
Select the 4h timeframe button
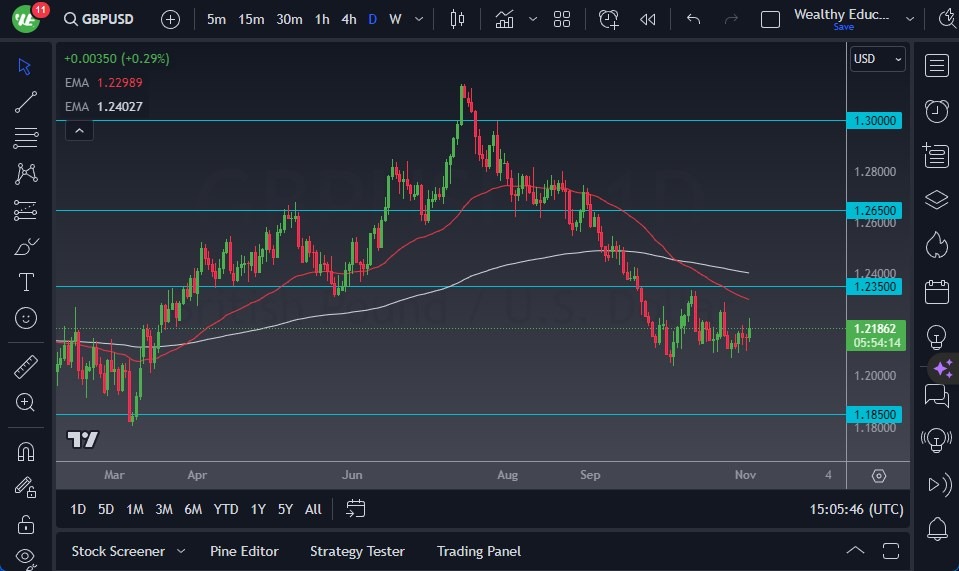point(348,19)
